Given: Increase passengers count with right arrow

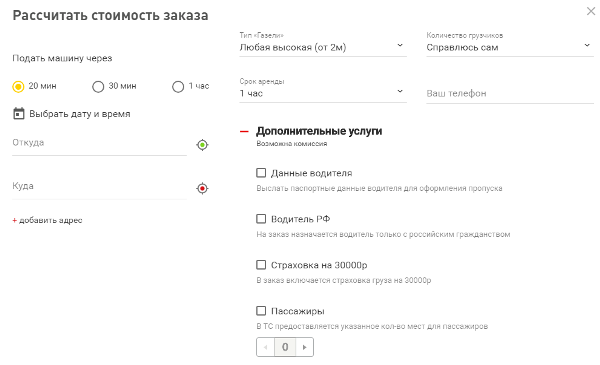Looking at the screenshot, I should click(x=305, y=347).
